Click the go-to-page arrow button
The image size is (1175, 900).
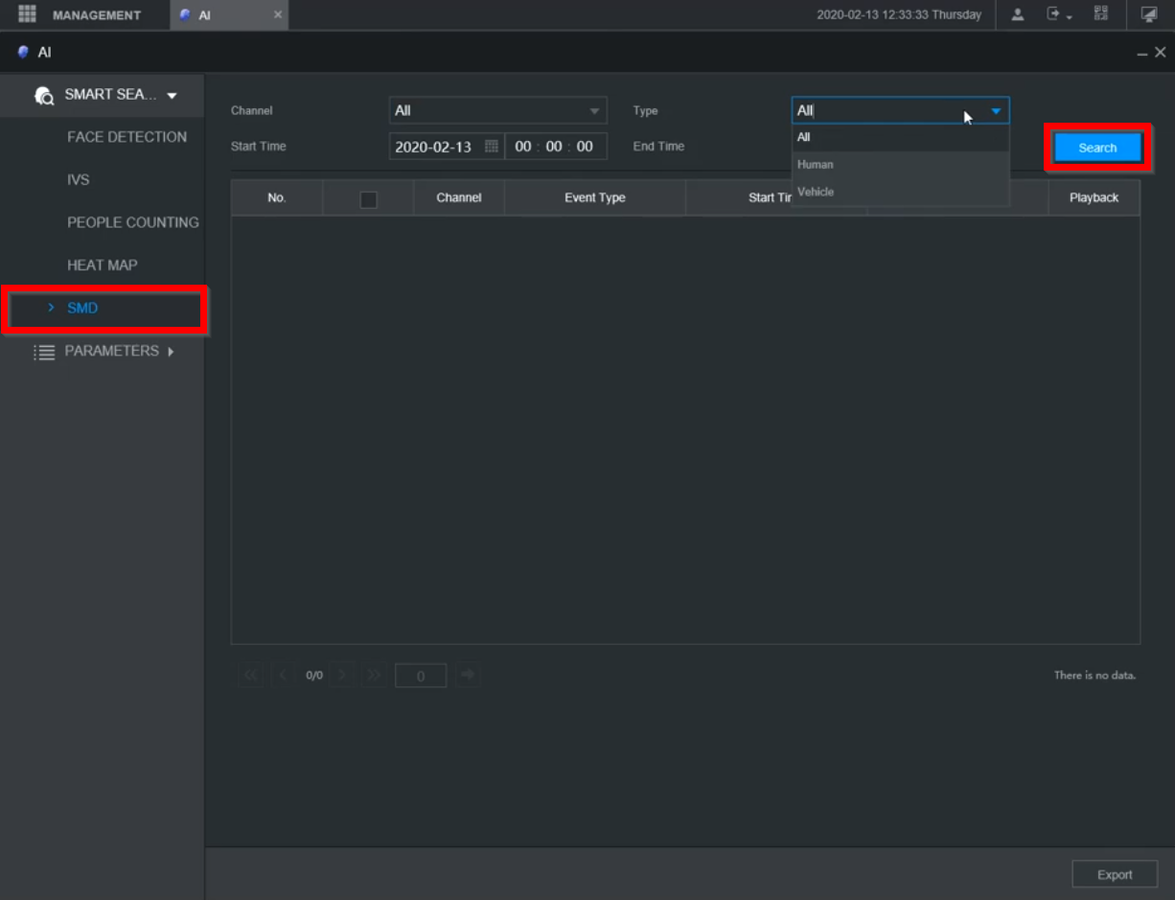[468, 675]
